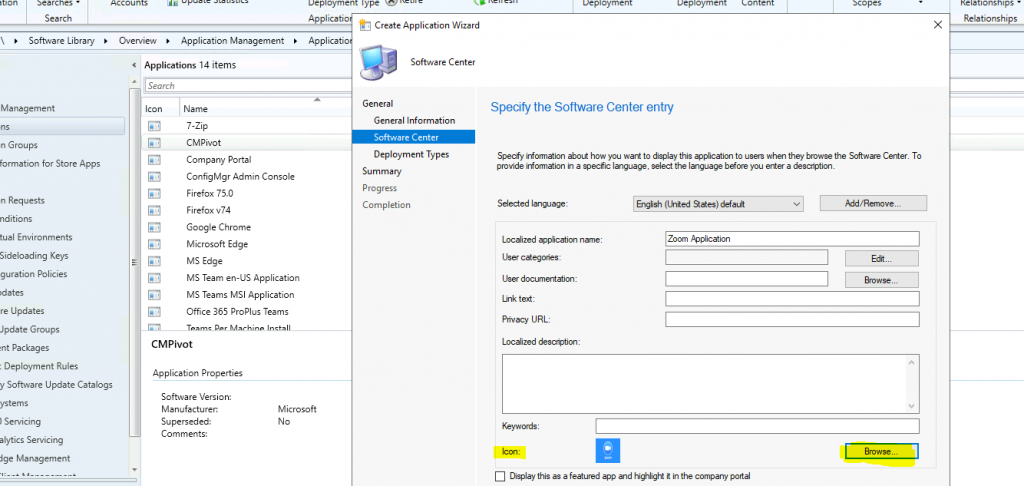Viewport: 1024px width, 486px height.
Task: Select Deployment Types wizard step
Action: [411, 154]
